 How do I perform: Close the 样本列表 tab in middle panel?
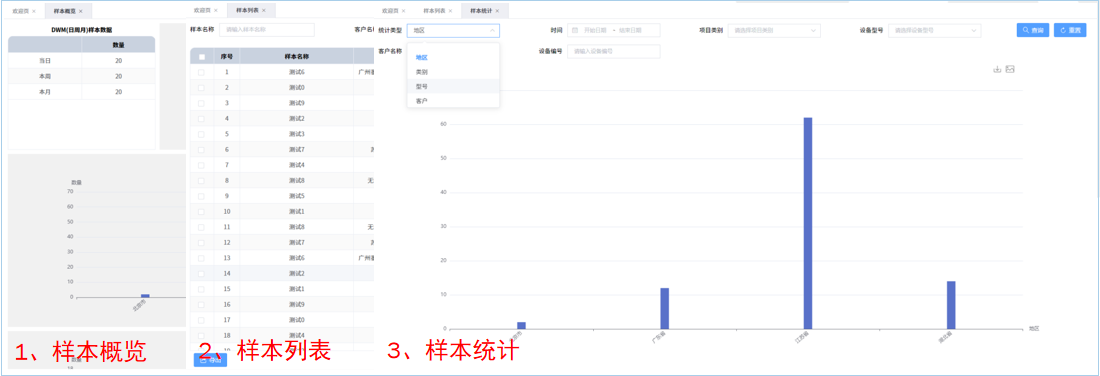(x=264, y=11)
